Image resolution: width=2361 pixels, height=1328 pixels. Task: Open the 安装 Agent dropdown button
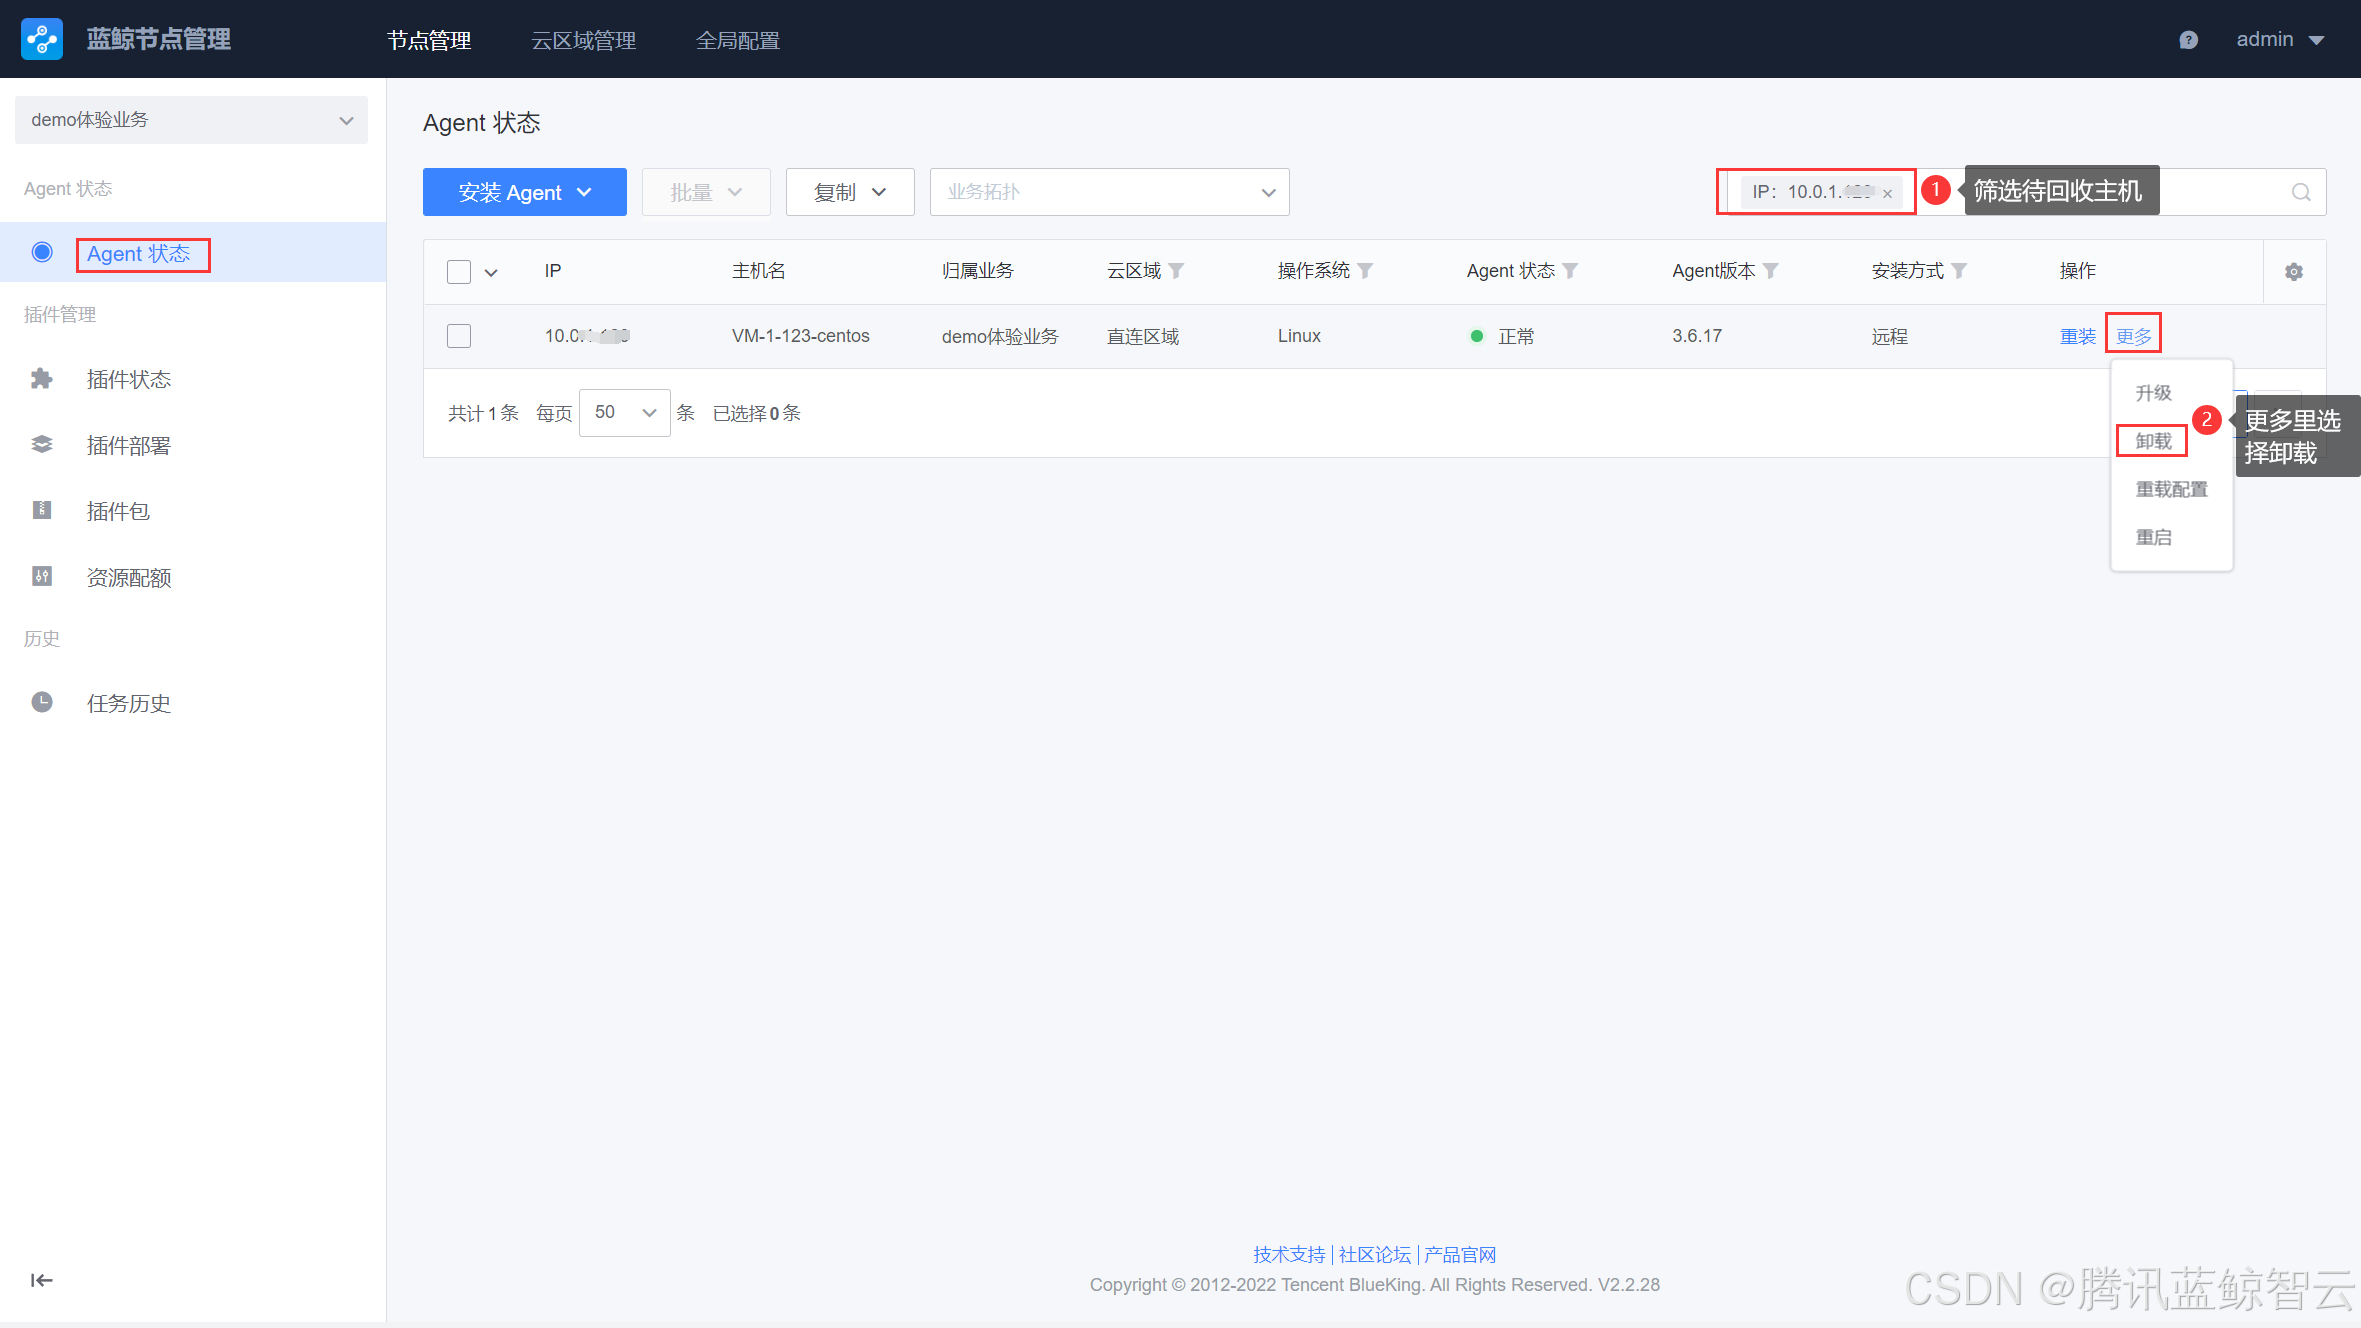coord(524,192)
